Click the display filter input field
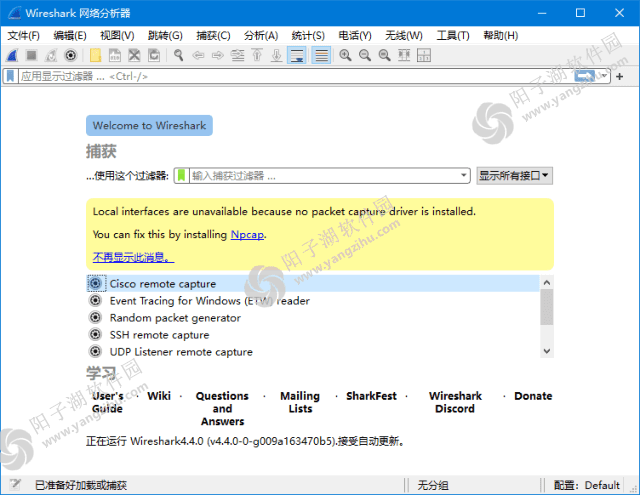The width and height of the screenshot is (640, 495). [296, 76]
